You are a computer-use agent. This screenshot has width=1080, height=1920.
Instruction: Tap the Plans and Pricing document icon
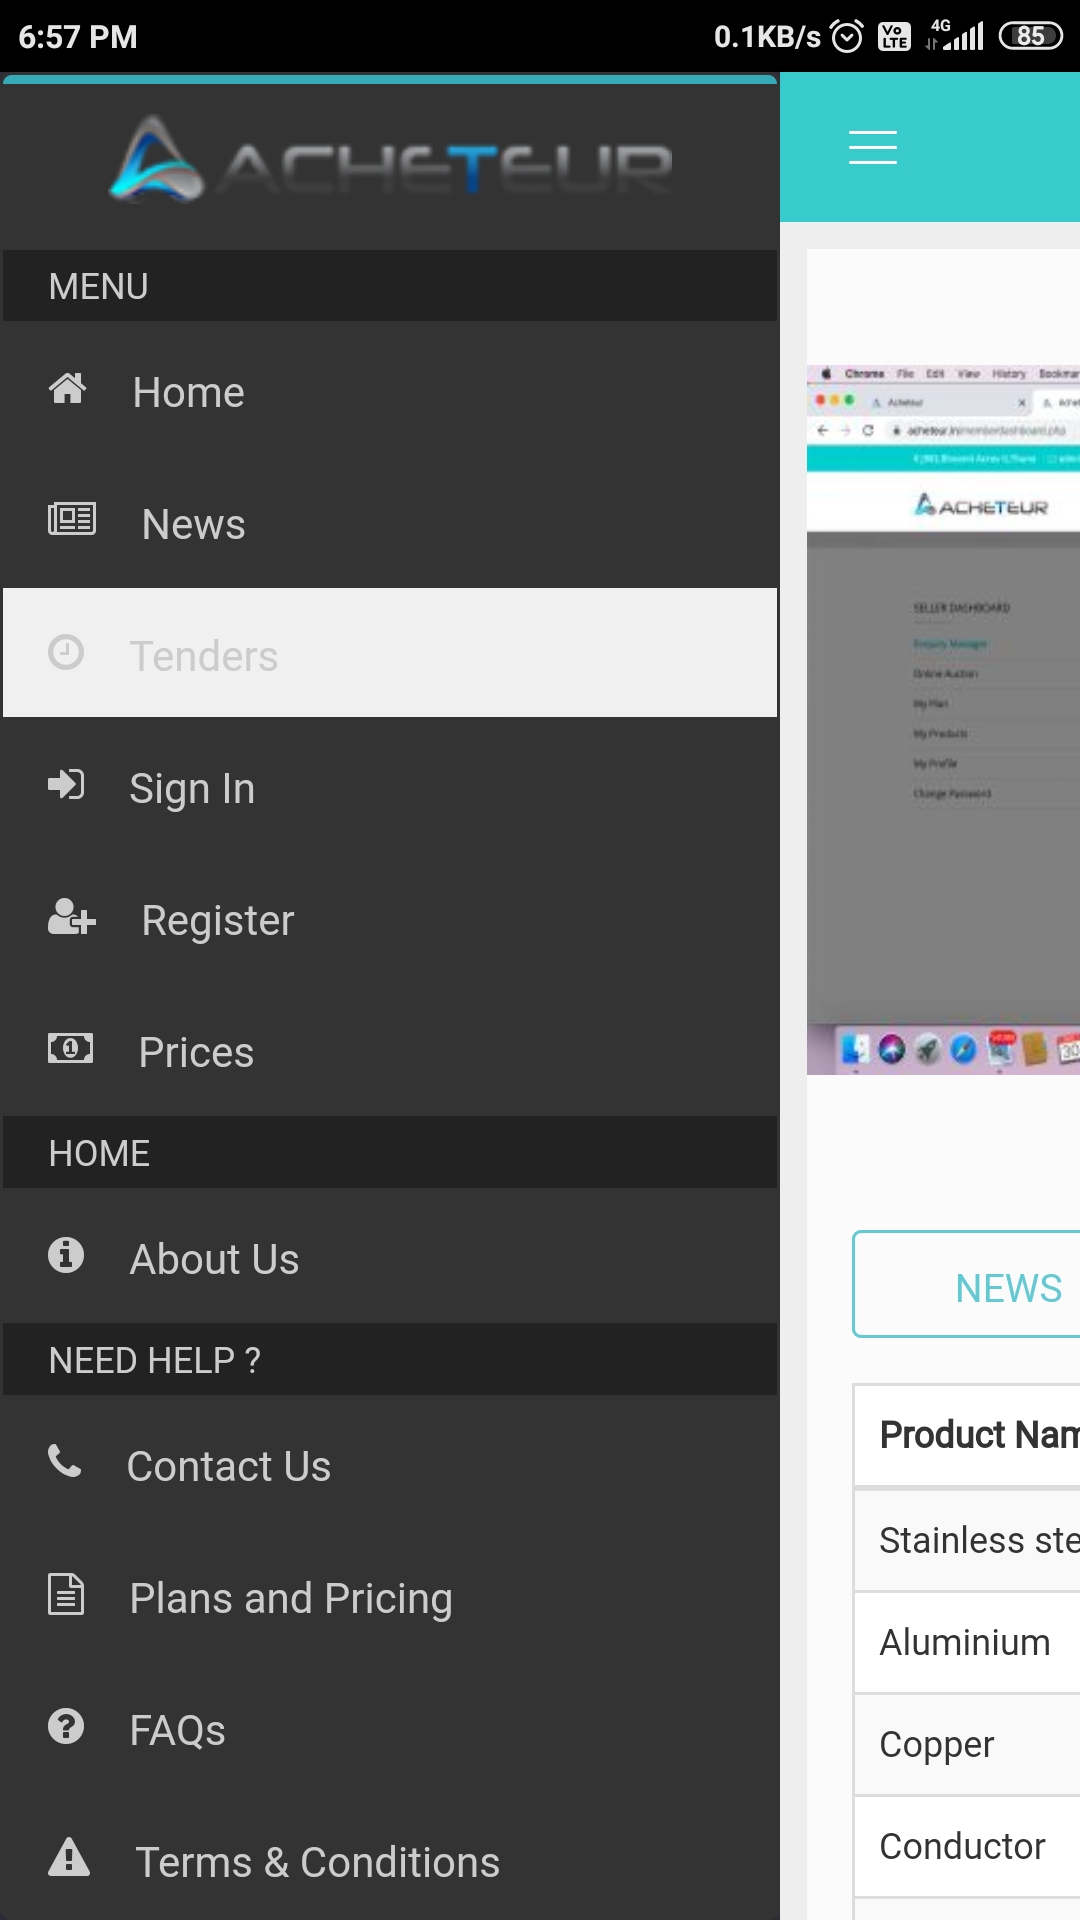pos(66,1593)
